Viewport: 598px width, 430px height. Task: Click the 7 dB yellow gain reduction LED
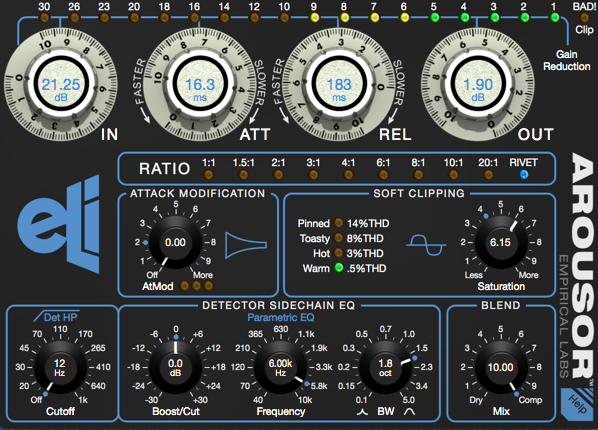click(374, 18)
